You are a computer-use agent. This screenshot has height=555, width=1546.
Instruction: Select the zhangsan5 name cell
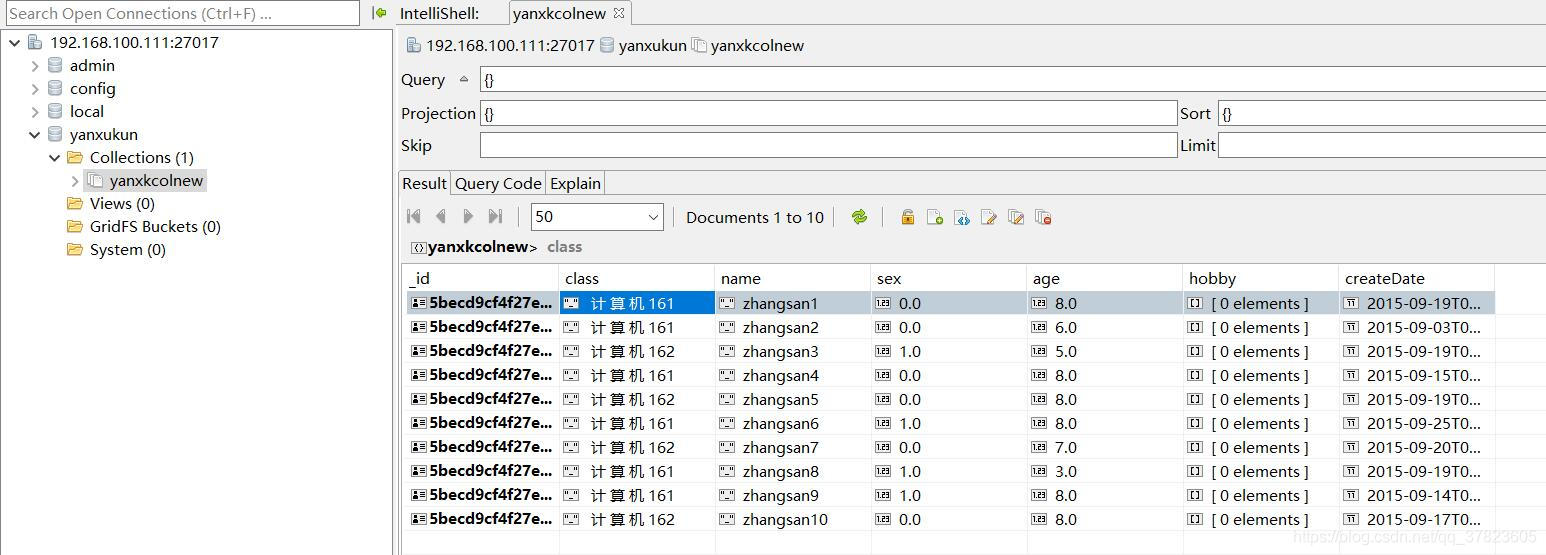[793, 399]
